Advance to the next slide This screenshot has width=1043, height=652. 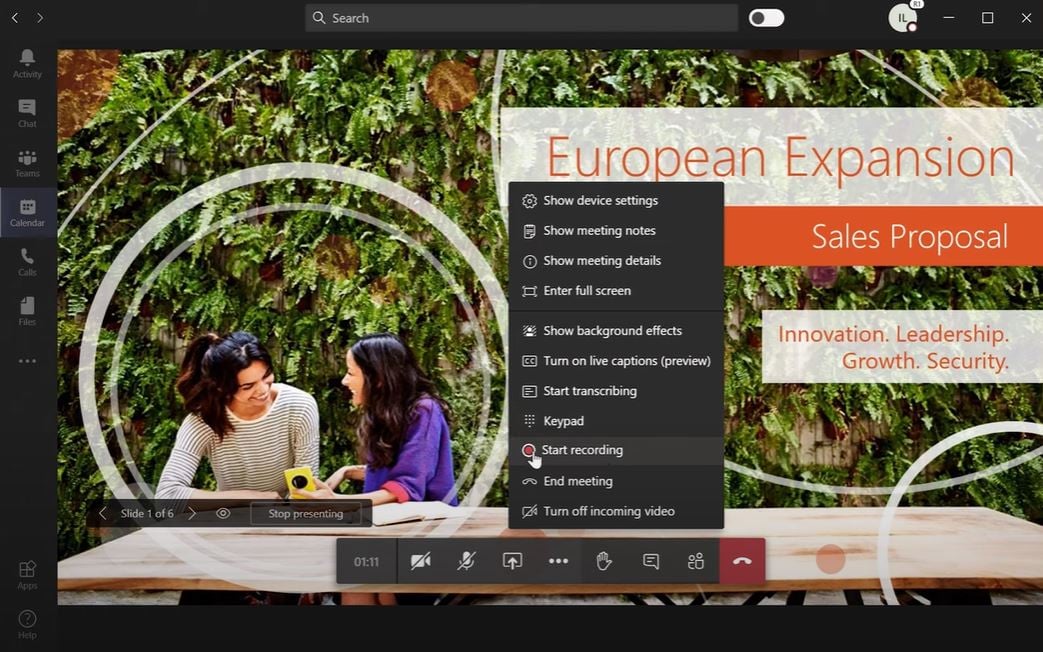coord(192,514)
